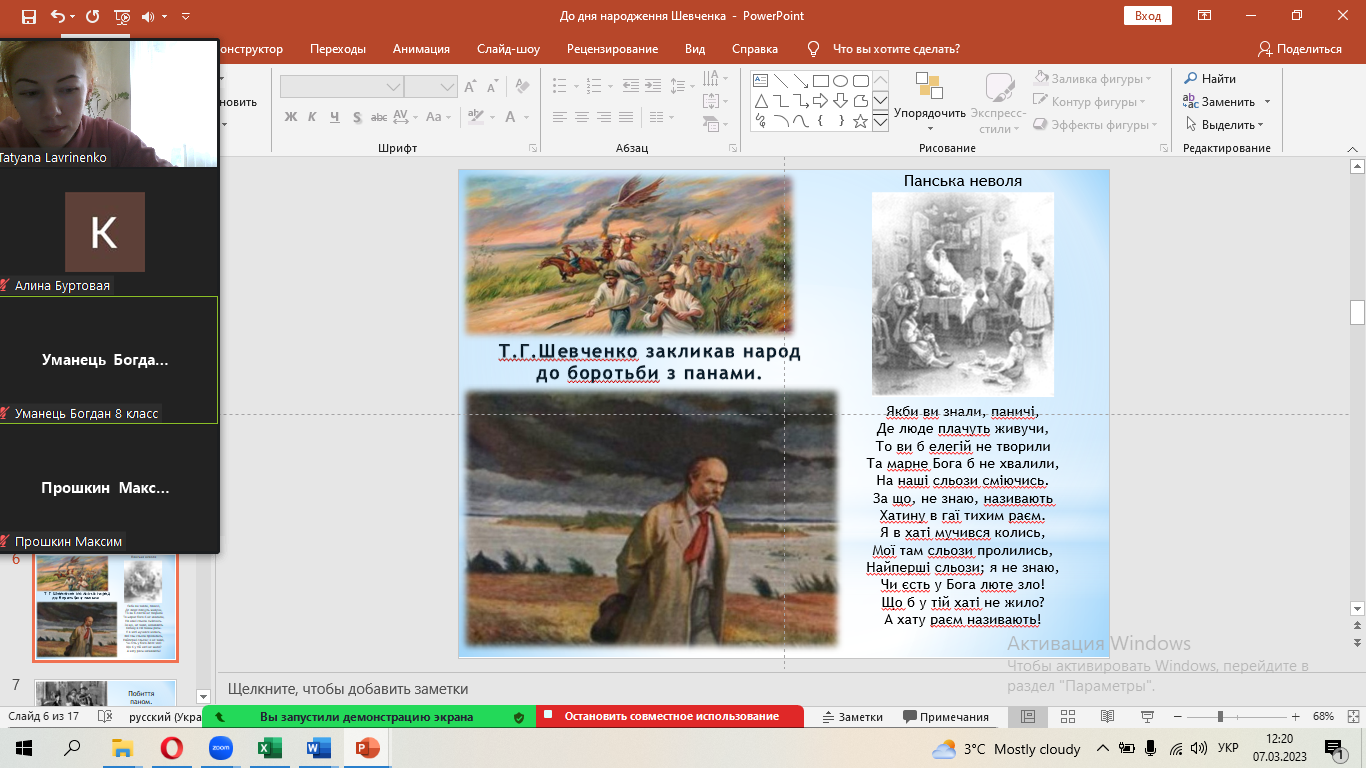
Task: Open Opera from the taskbar
Action: tap(171, 748)
